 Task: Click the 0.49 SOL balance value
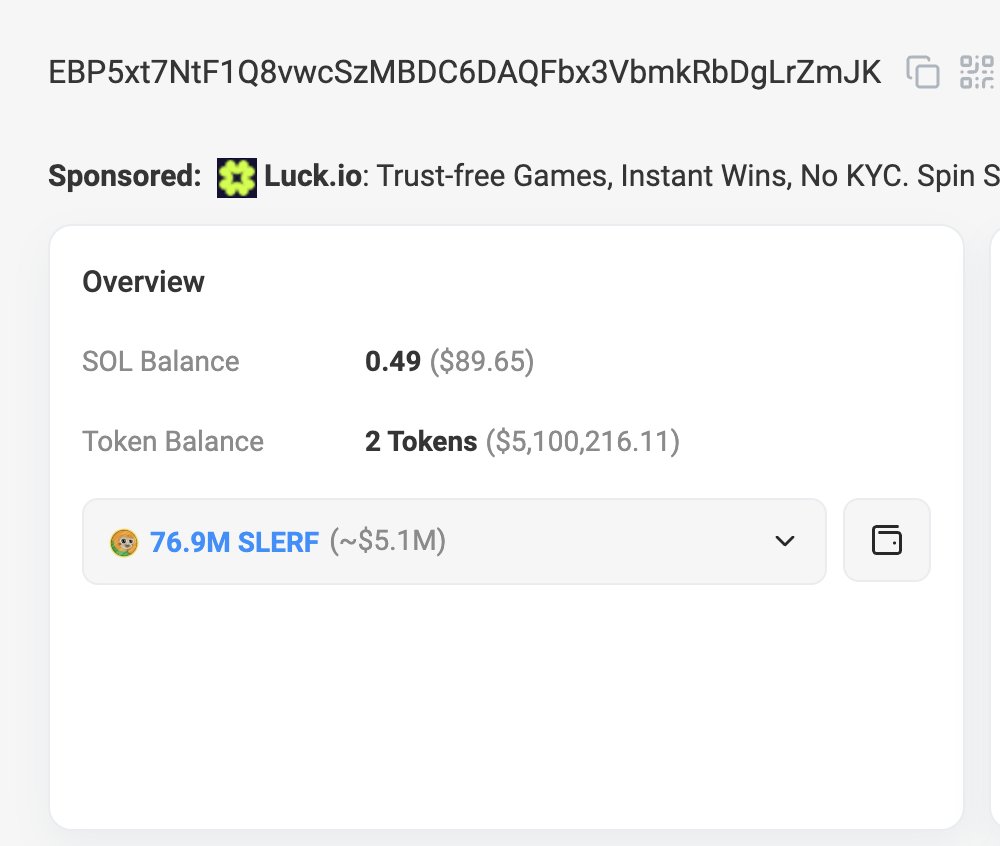click(x=393, y=361)
